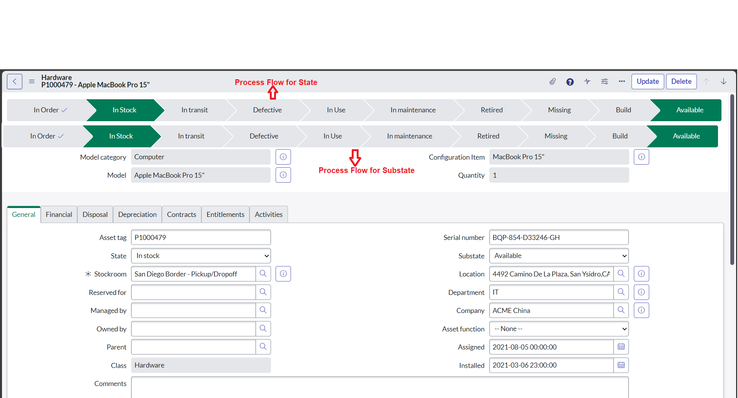Switch to the General tab
The image size is (738, 398).
(24, 215)
